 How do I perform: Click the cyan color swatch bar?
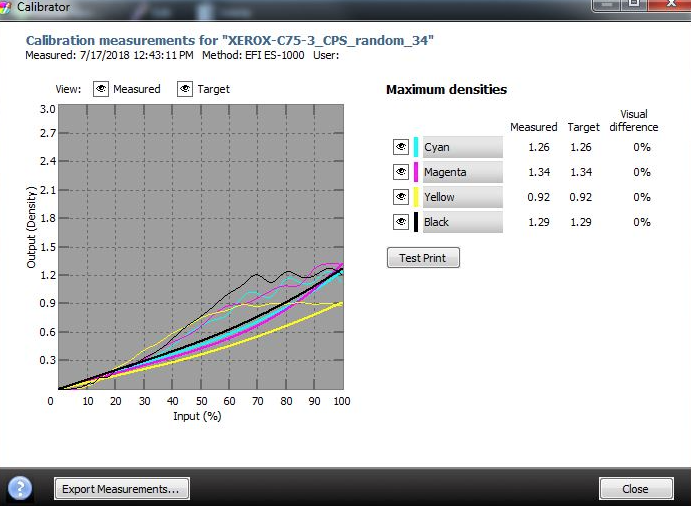pos(416,147)
